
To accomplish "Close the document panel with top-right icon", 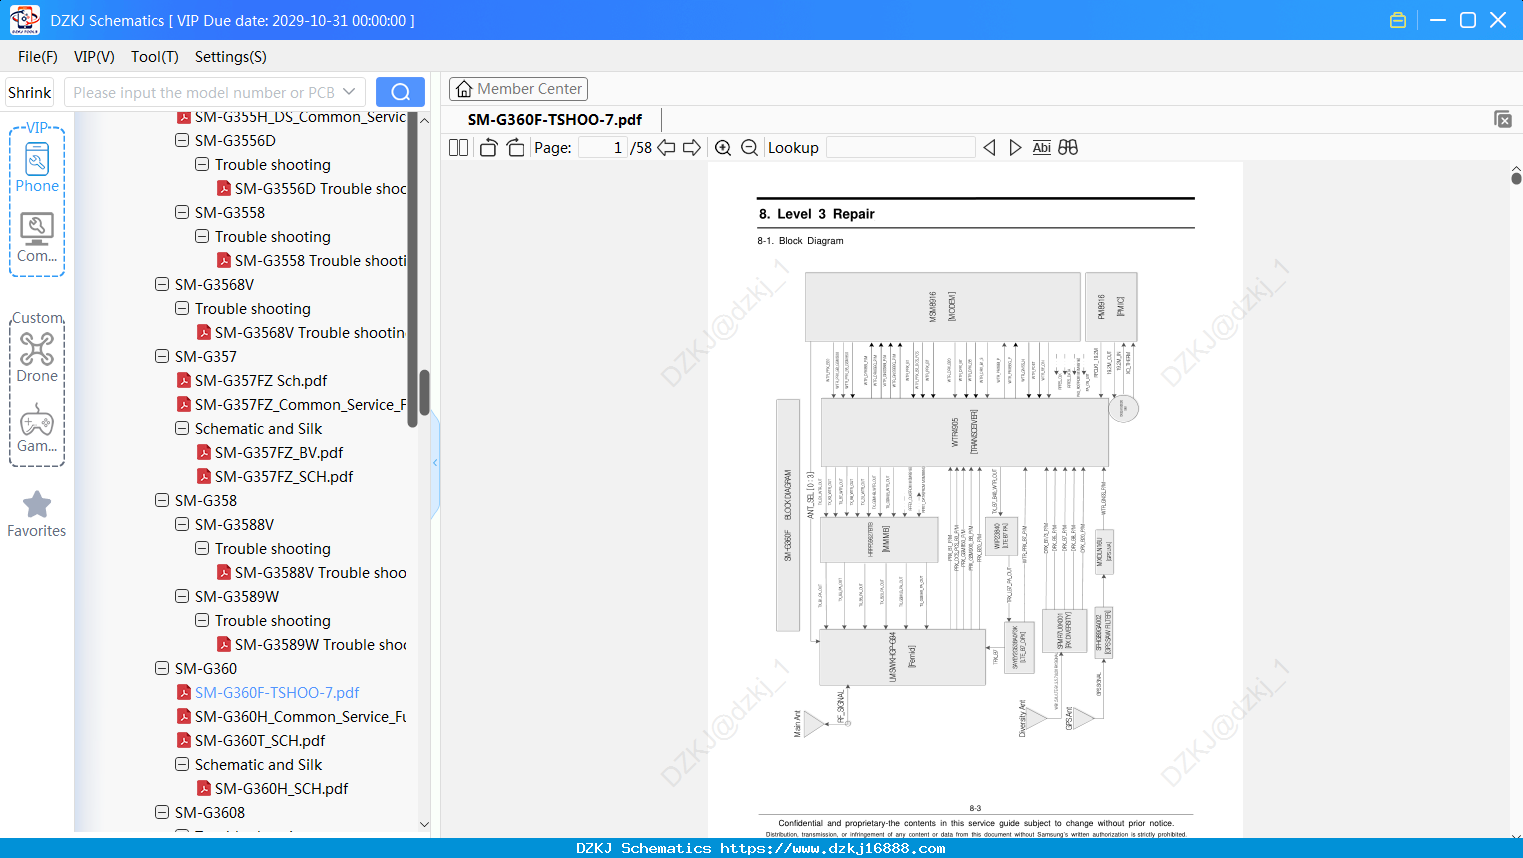I will point(1503,119).
